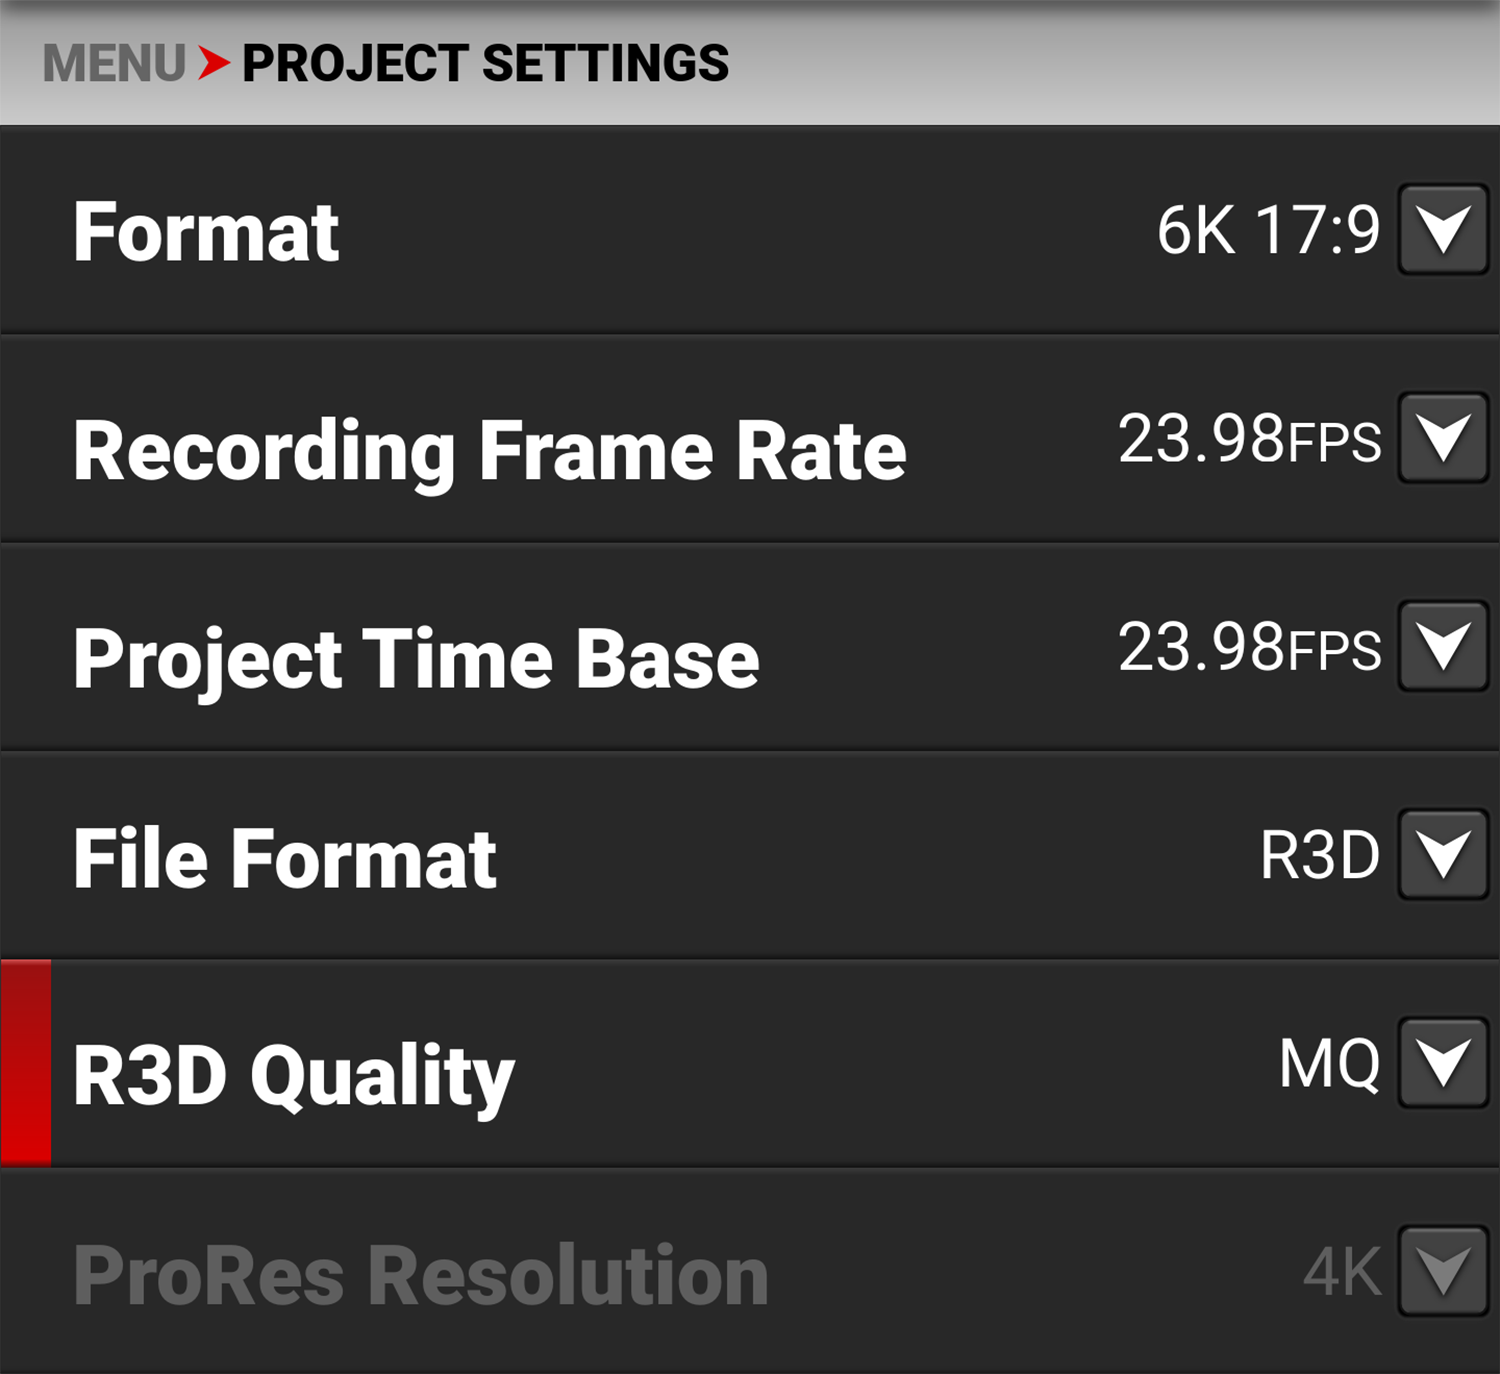This screenshot has width=1500, height=1374.
Task: Click the MQ quality value
Action: click(1329, 1064)
